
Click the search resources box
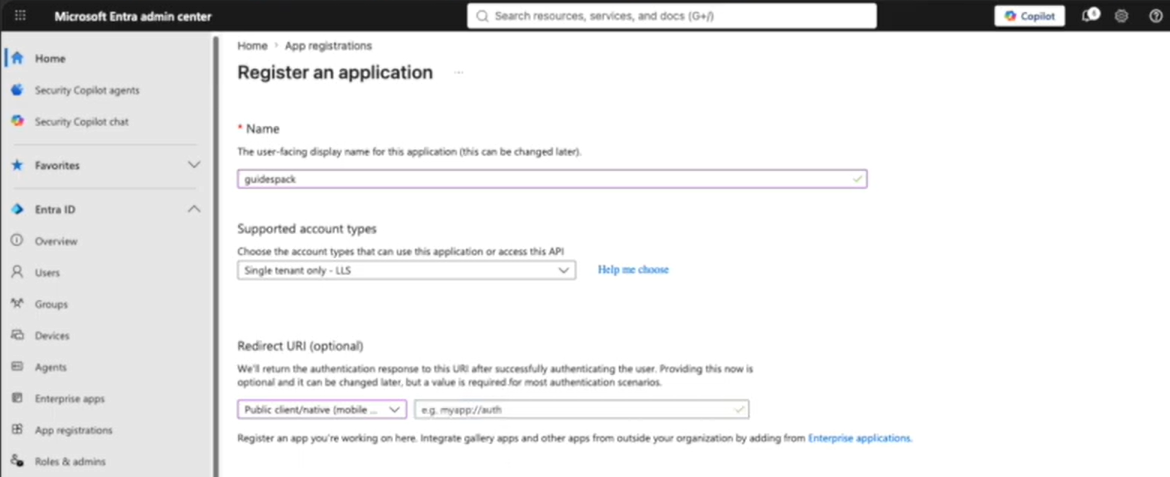pyautogui.click(x=672, y=16)
